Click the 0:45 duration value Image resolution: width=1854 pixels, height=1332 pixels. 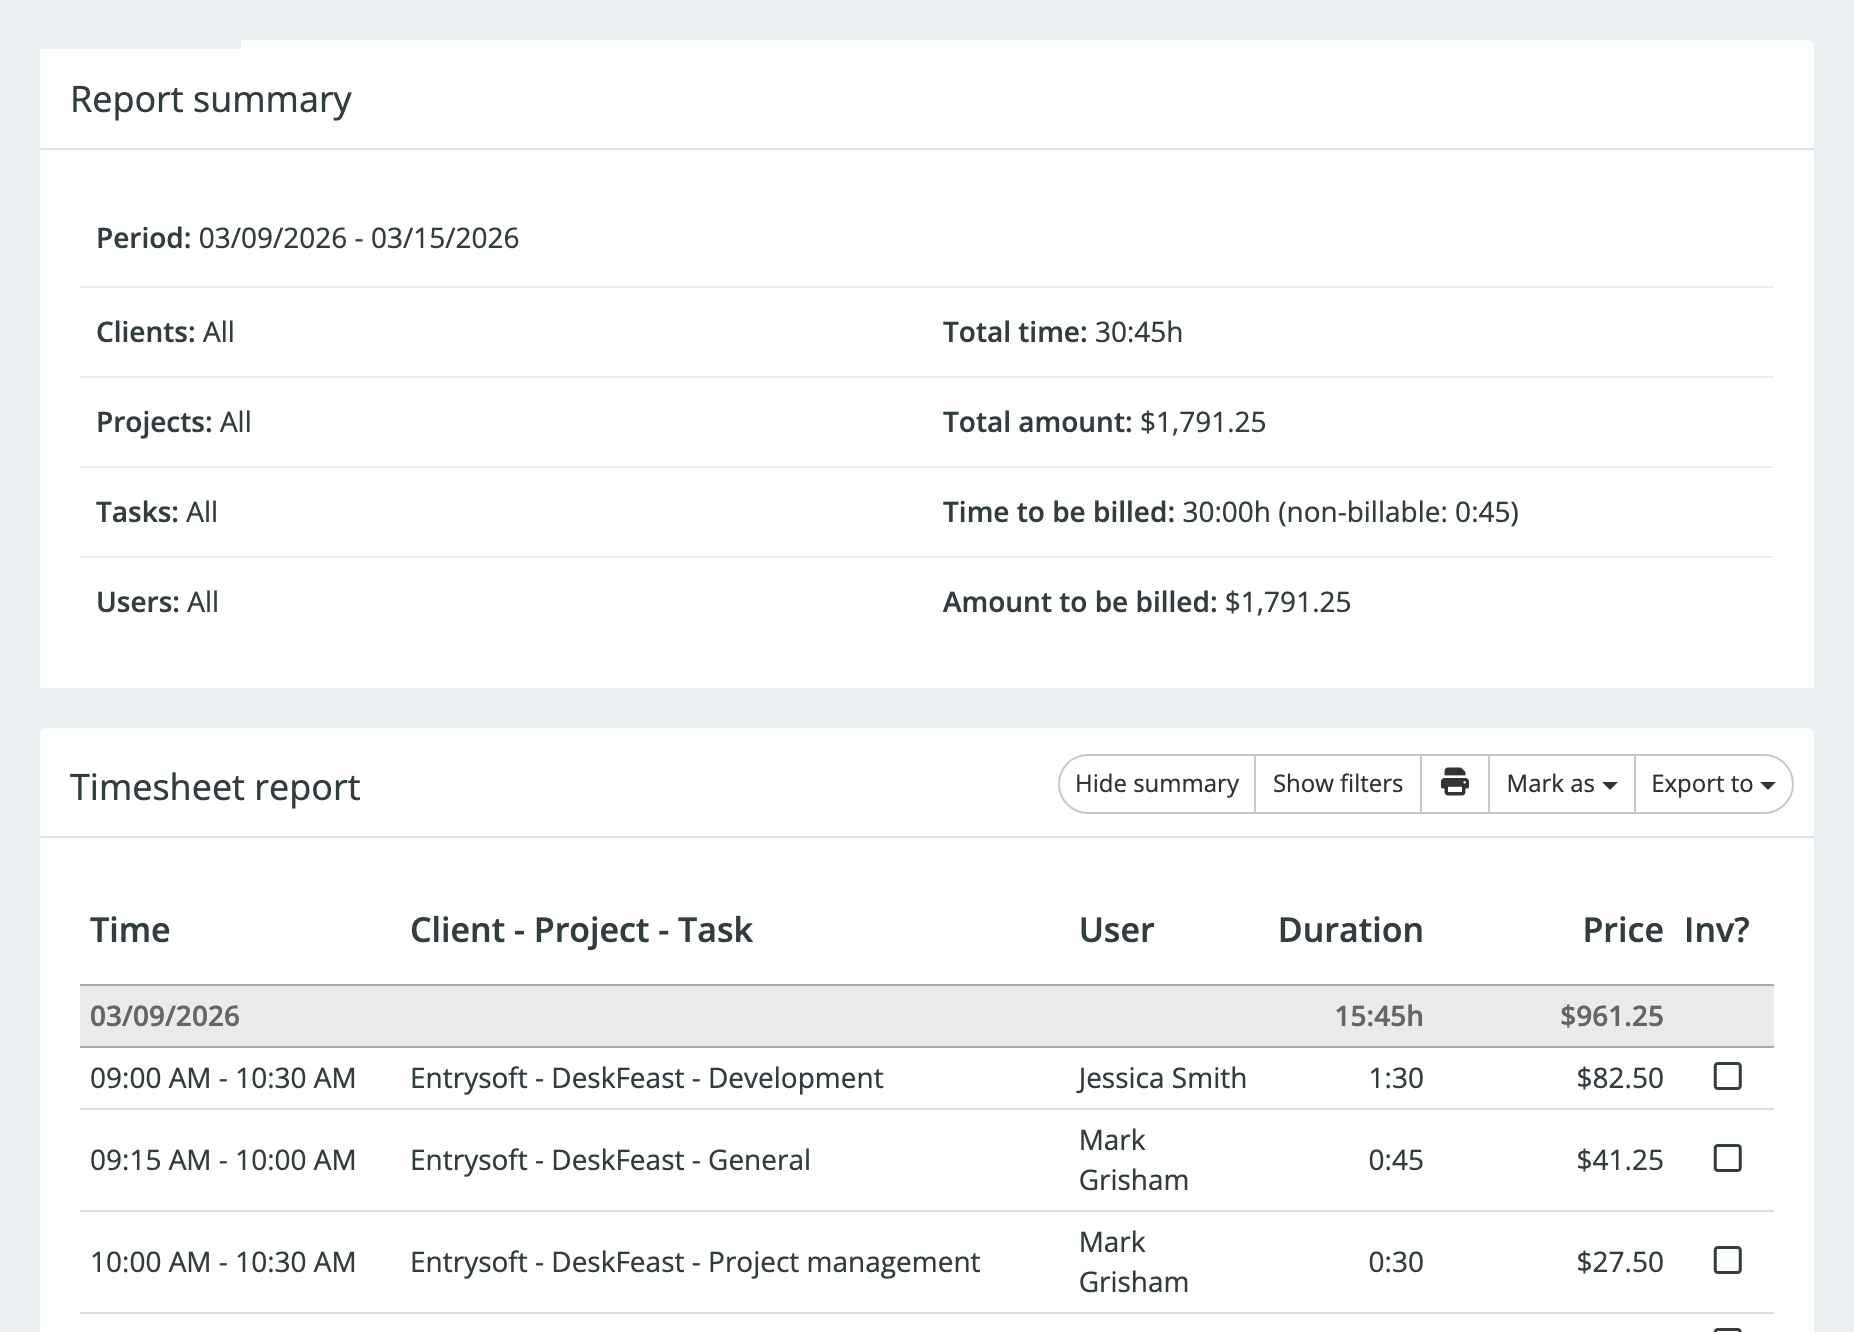pos(1396,1160)
